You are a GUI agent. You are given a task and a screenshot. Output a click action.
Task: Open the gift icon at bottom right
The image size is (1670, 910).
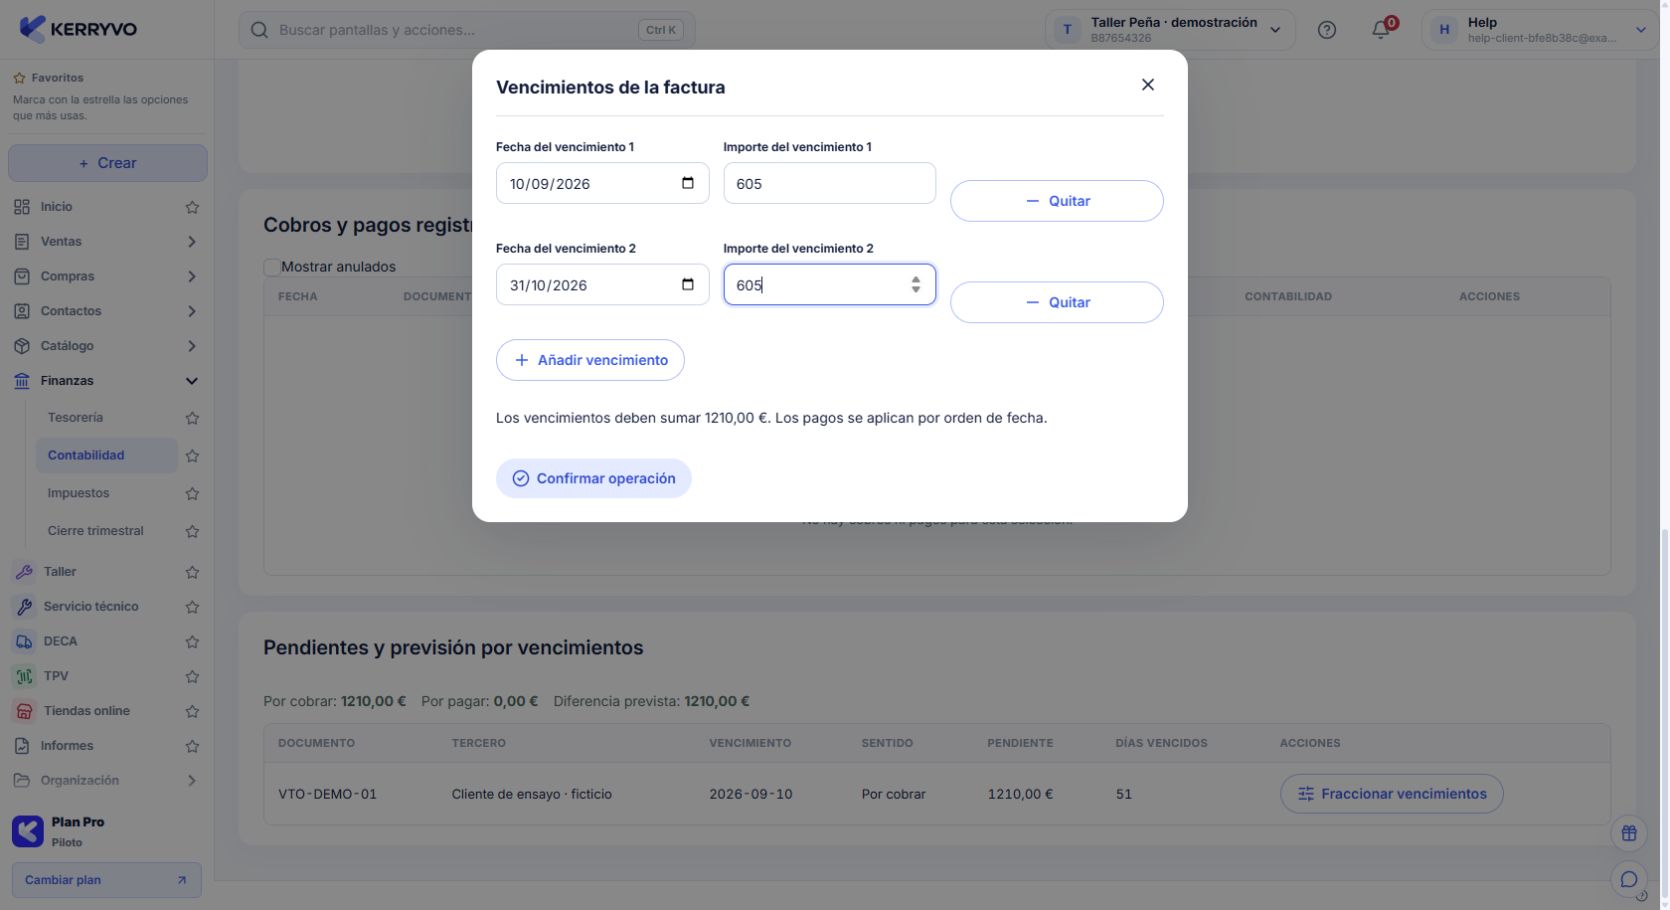tap(1629, 832)
